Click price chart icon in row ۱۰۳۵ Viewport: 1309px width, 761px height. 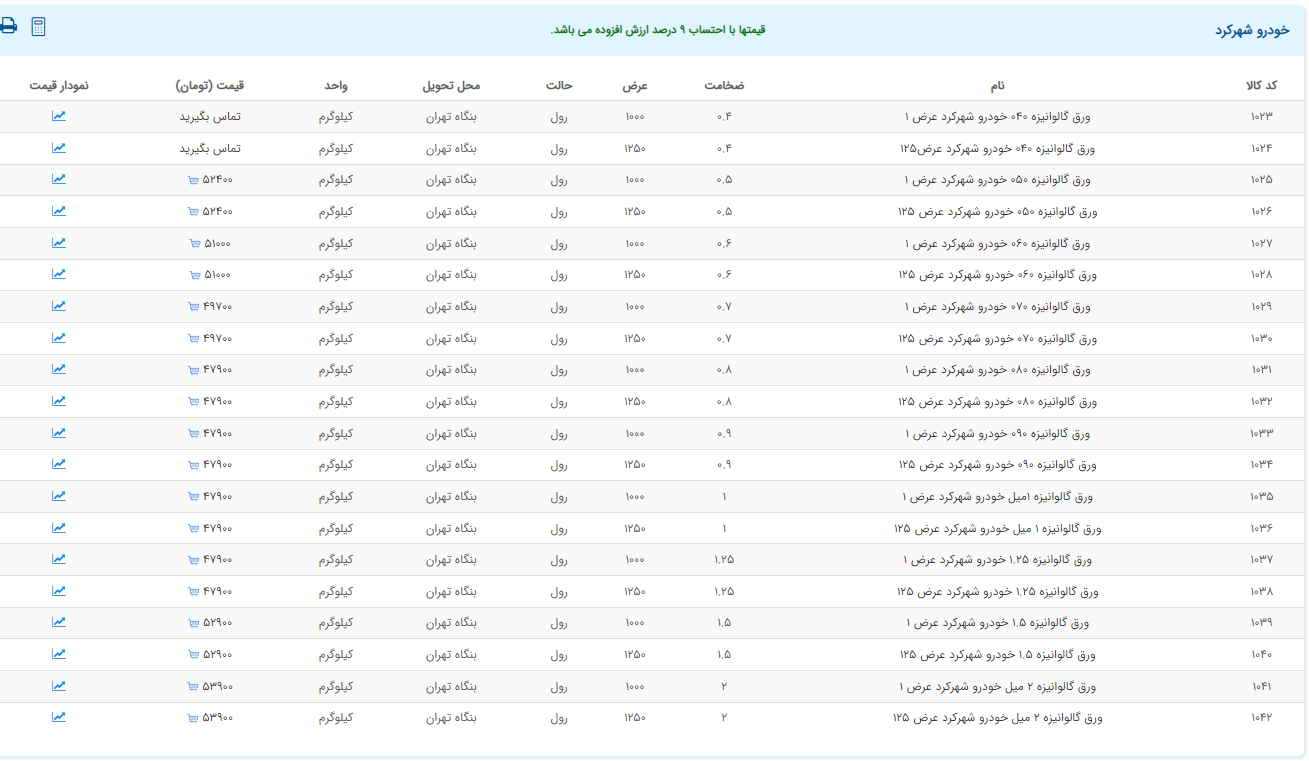[x=59, y=496]
